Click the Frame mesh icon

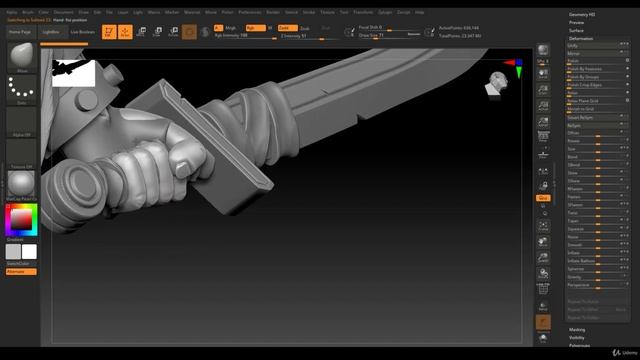coord(543,226)
